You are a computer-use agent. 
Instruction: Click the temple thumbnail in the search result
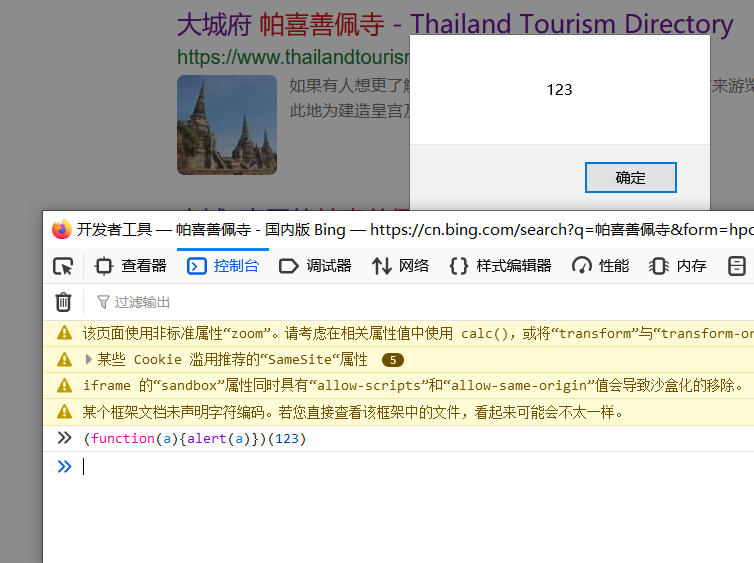point(227,125)
